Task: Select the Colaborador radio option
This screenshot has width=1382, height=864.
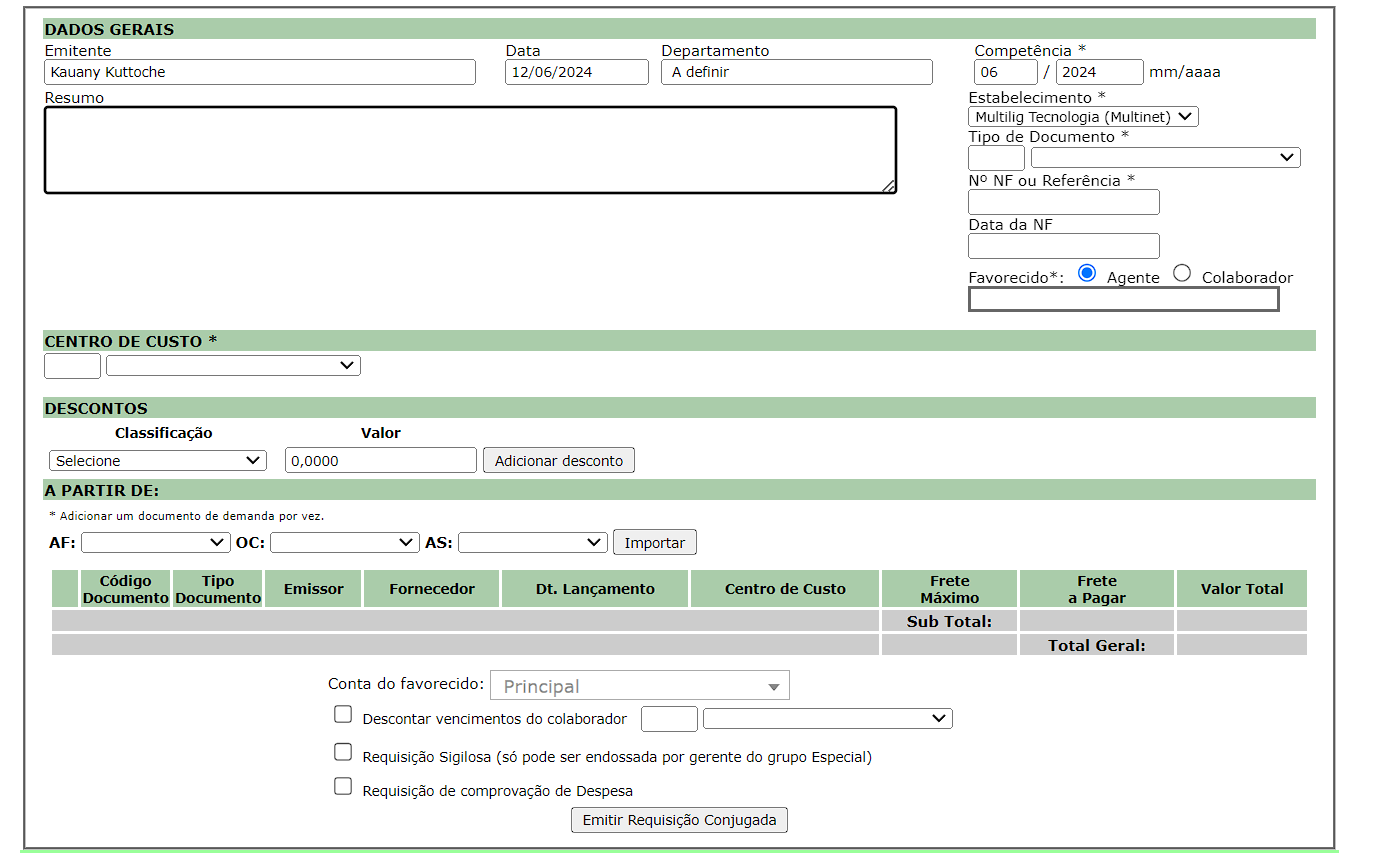Action: tap(1182, 273)
